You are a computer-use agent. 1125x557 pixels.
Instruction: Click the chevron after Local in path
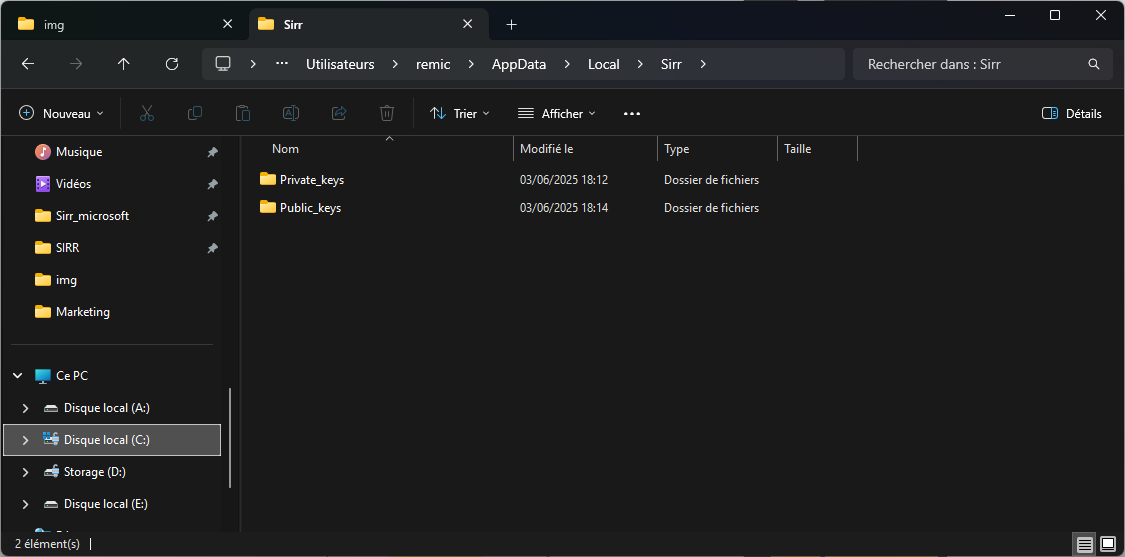(640, 64)
